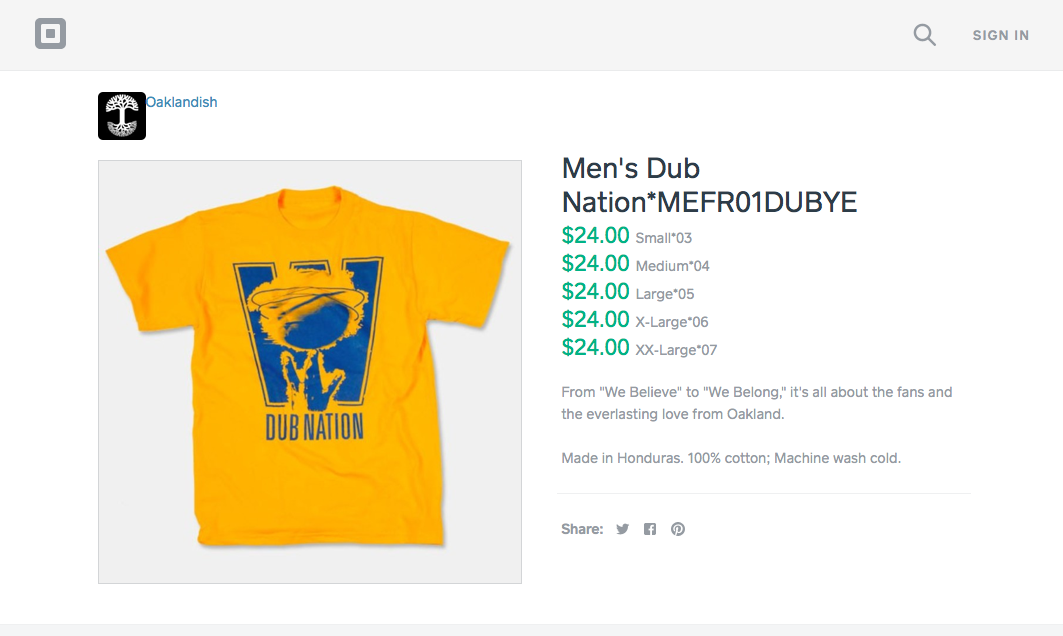Click the $24.00 price beside Large*05
Image resolution: width=1063 pixels, height=636 pixels.
click(x=595, y=292)
